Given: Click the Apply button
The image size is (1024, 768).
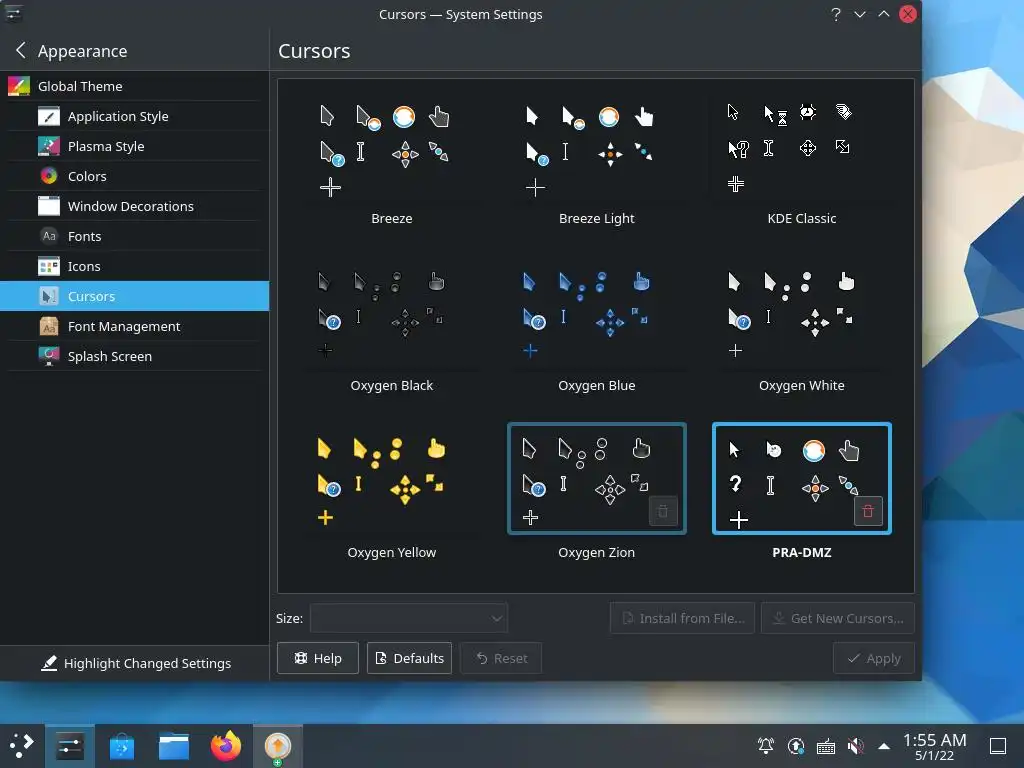Looking at the screenshot, I should pos(874,658).
